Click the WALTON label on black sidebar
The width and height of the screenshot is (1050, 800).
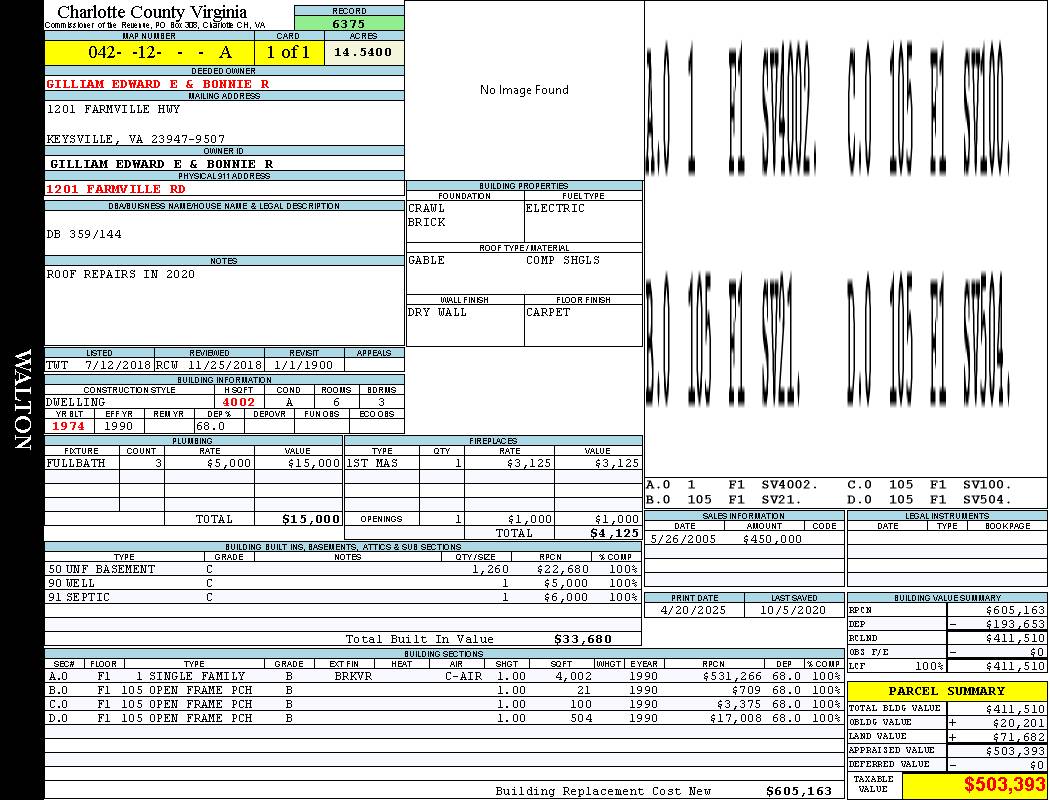coord(23,399)
